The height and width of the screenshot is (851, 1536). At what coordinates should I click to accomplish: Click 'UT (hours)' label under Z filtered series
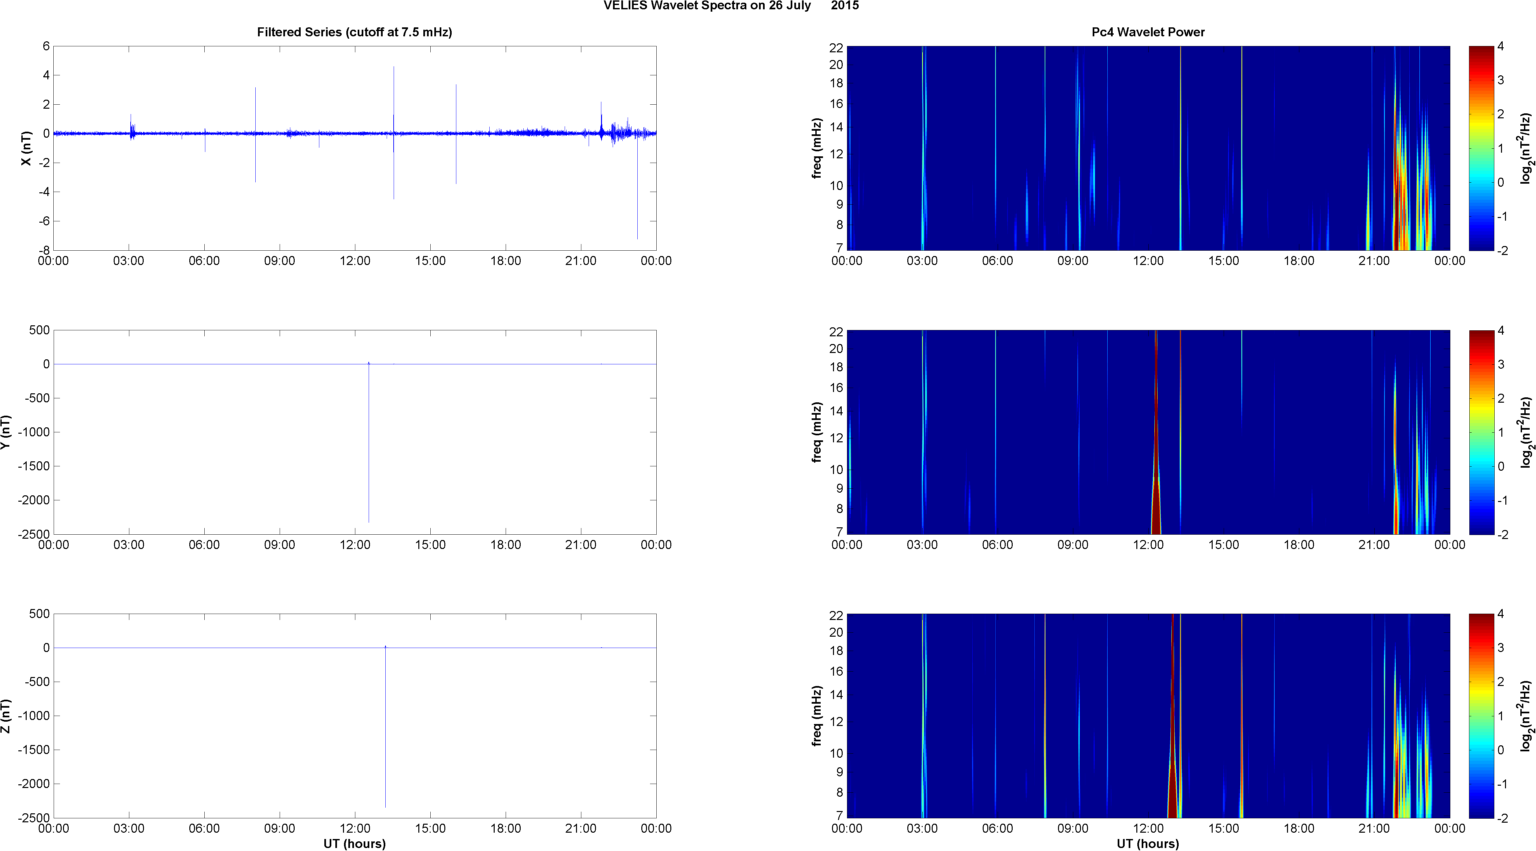pyautogui.click(x=354, y=843)
